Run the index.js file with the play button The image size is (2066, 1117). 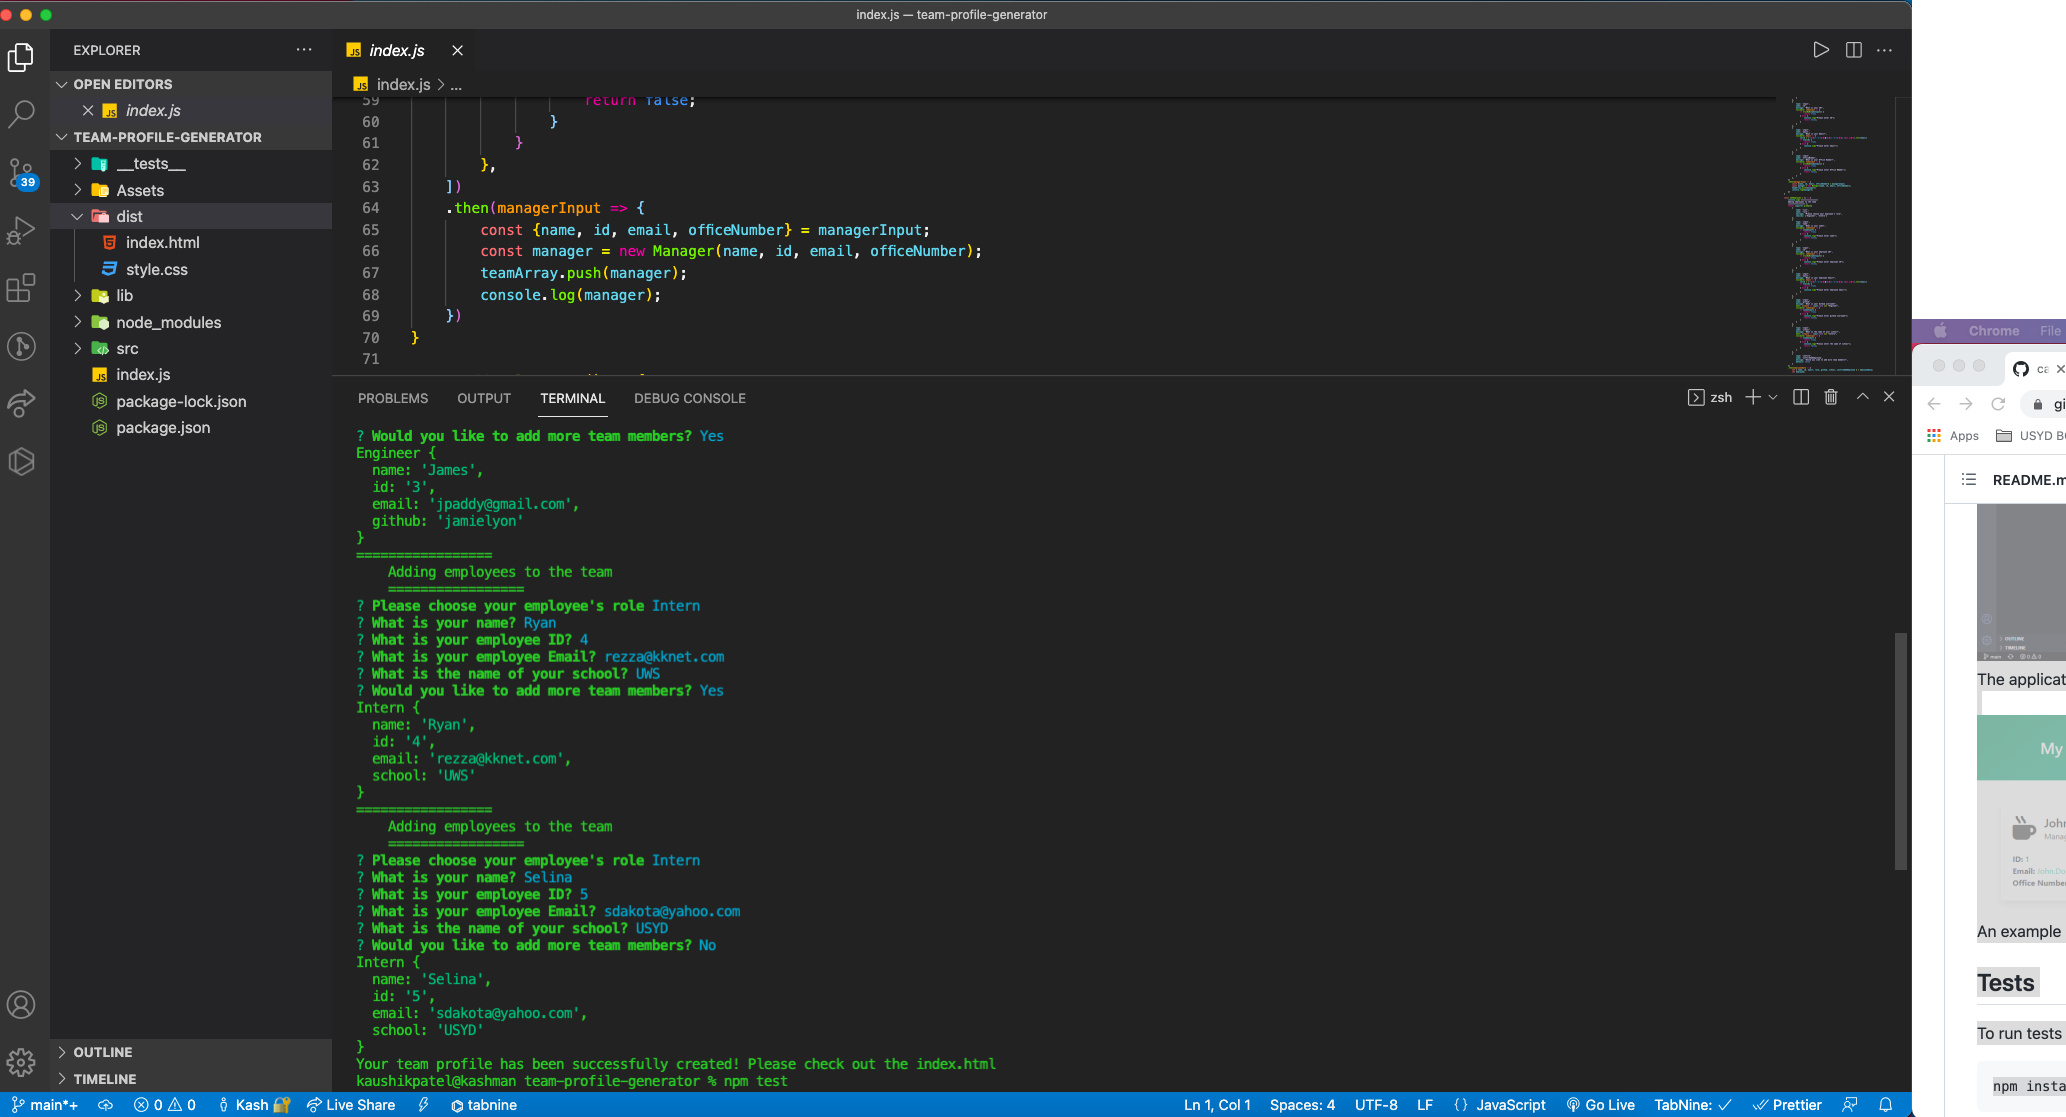(x=1821, y=50)
